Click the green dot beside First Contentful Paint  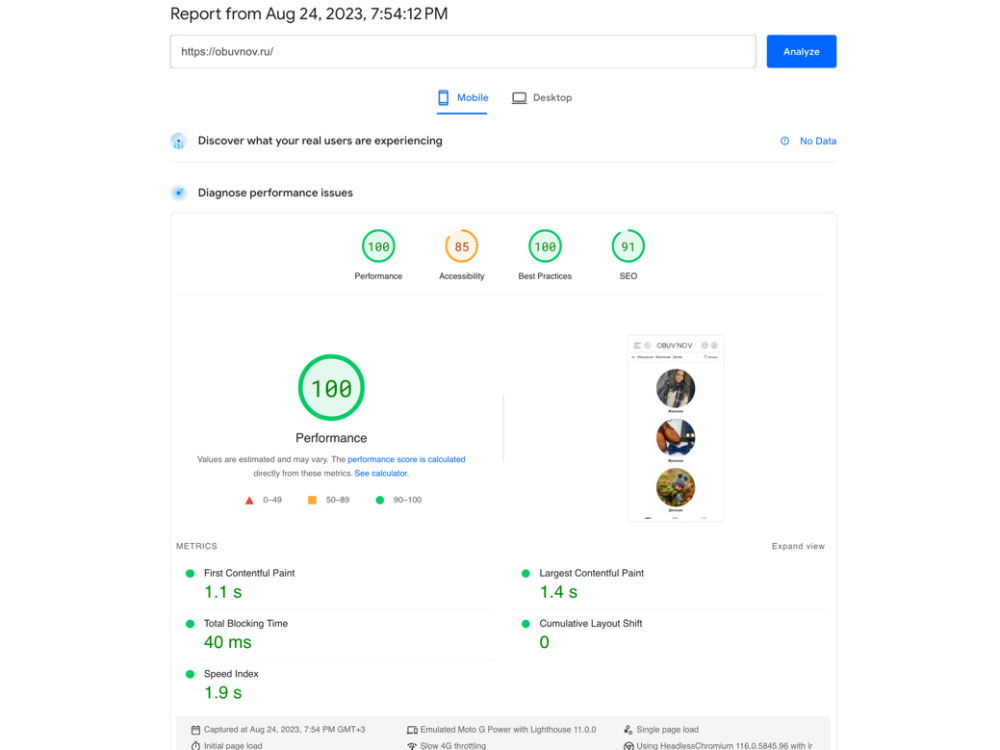pyautogui.click(x=189, y=573)
